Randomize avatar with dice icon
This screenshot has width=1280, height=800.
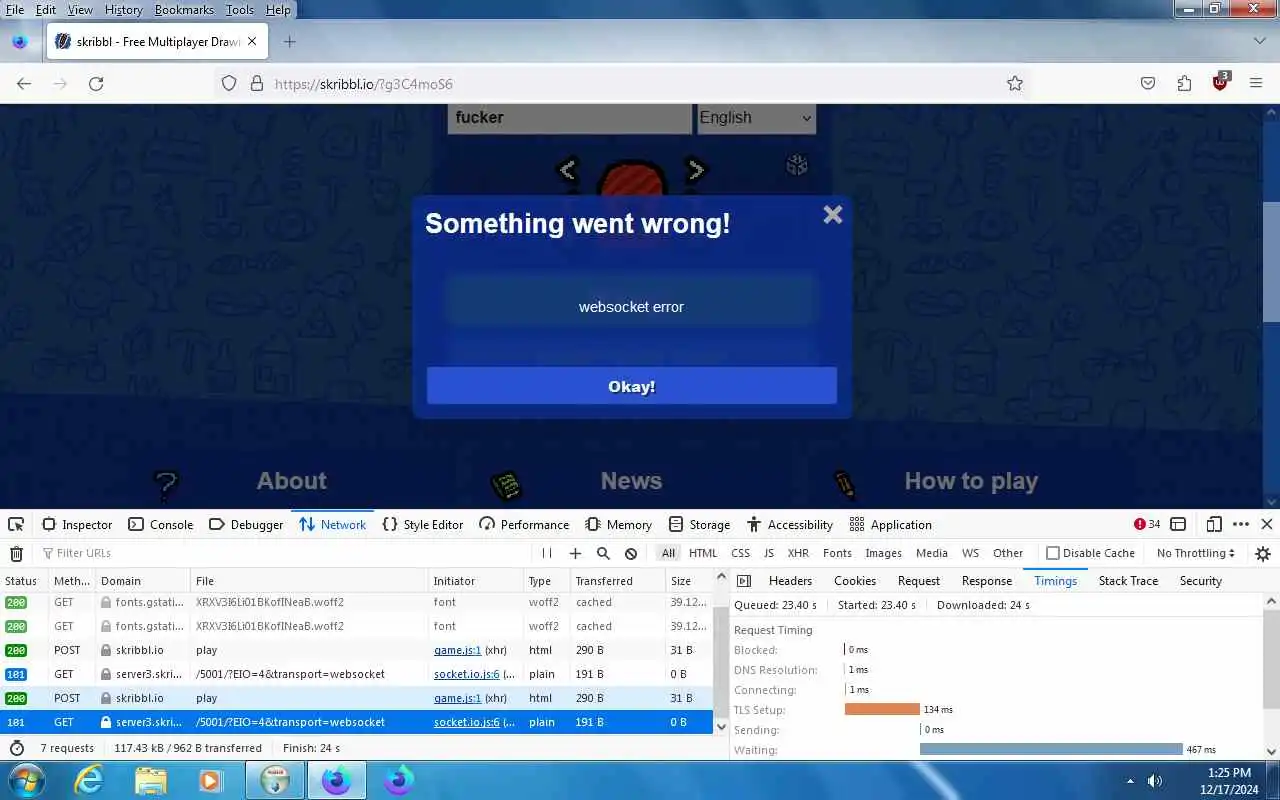click(x=797, y=165)
